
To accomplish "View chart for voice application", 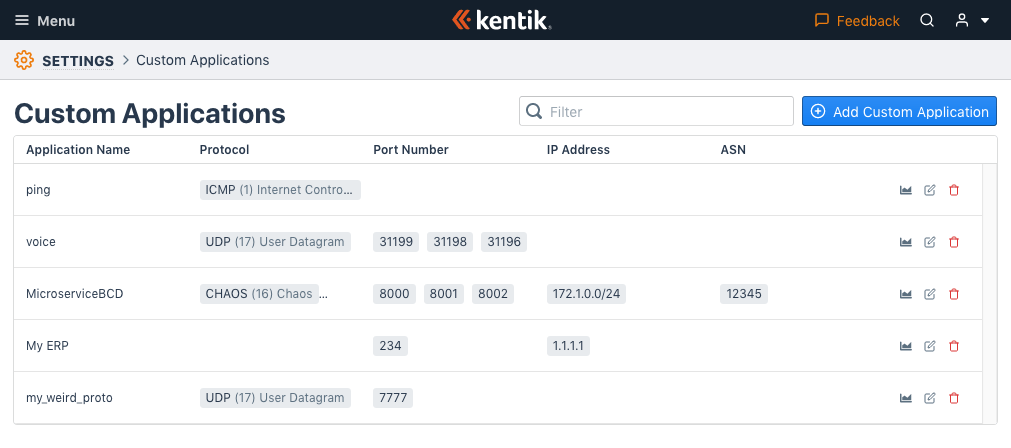I will coord(906,242).
